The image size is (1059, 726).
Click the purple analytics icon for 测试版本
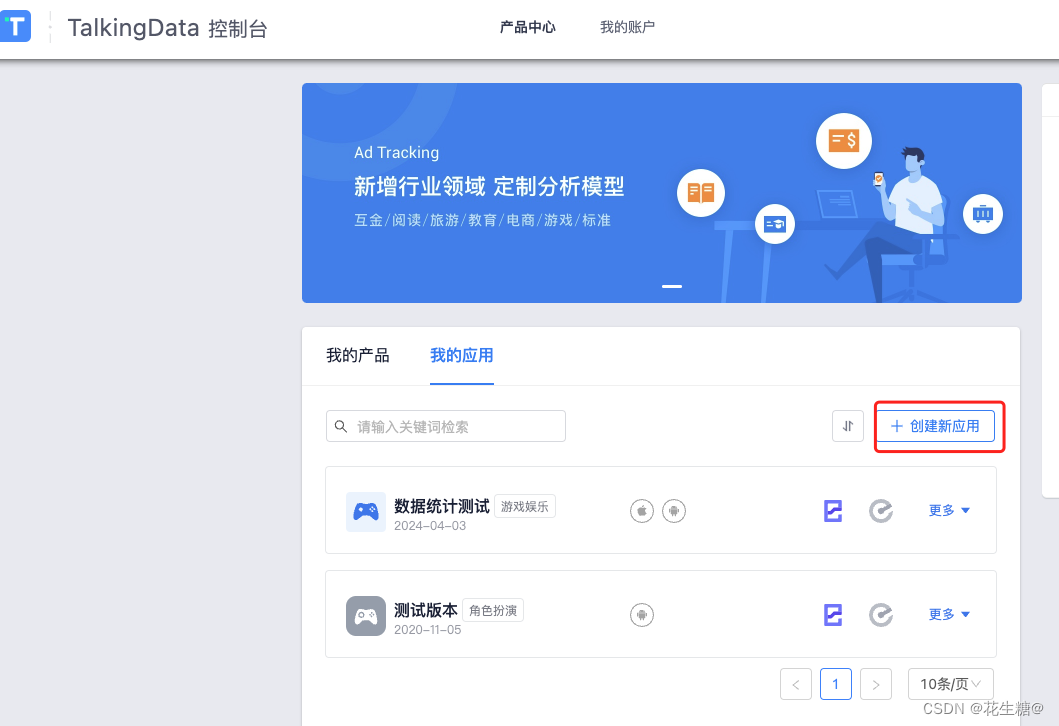click(x=833, y=614)
